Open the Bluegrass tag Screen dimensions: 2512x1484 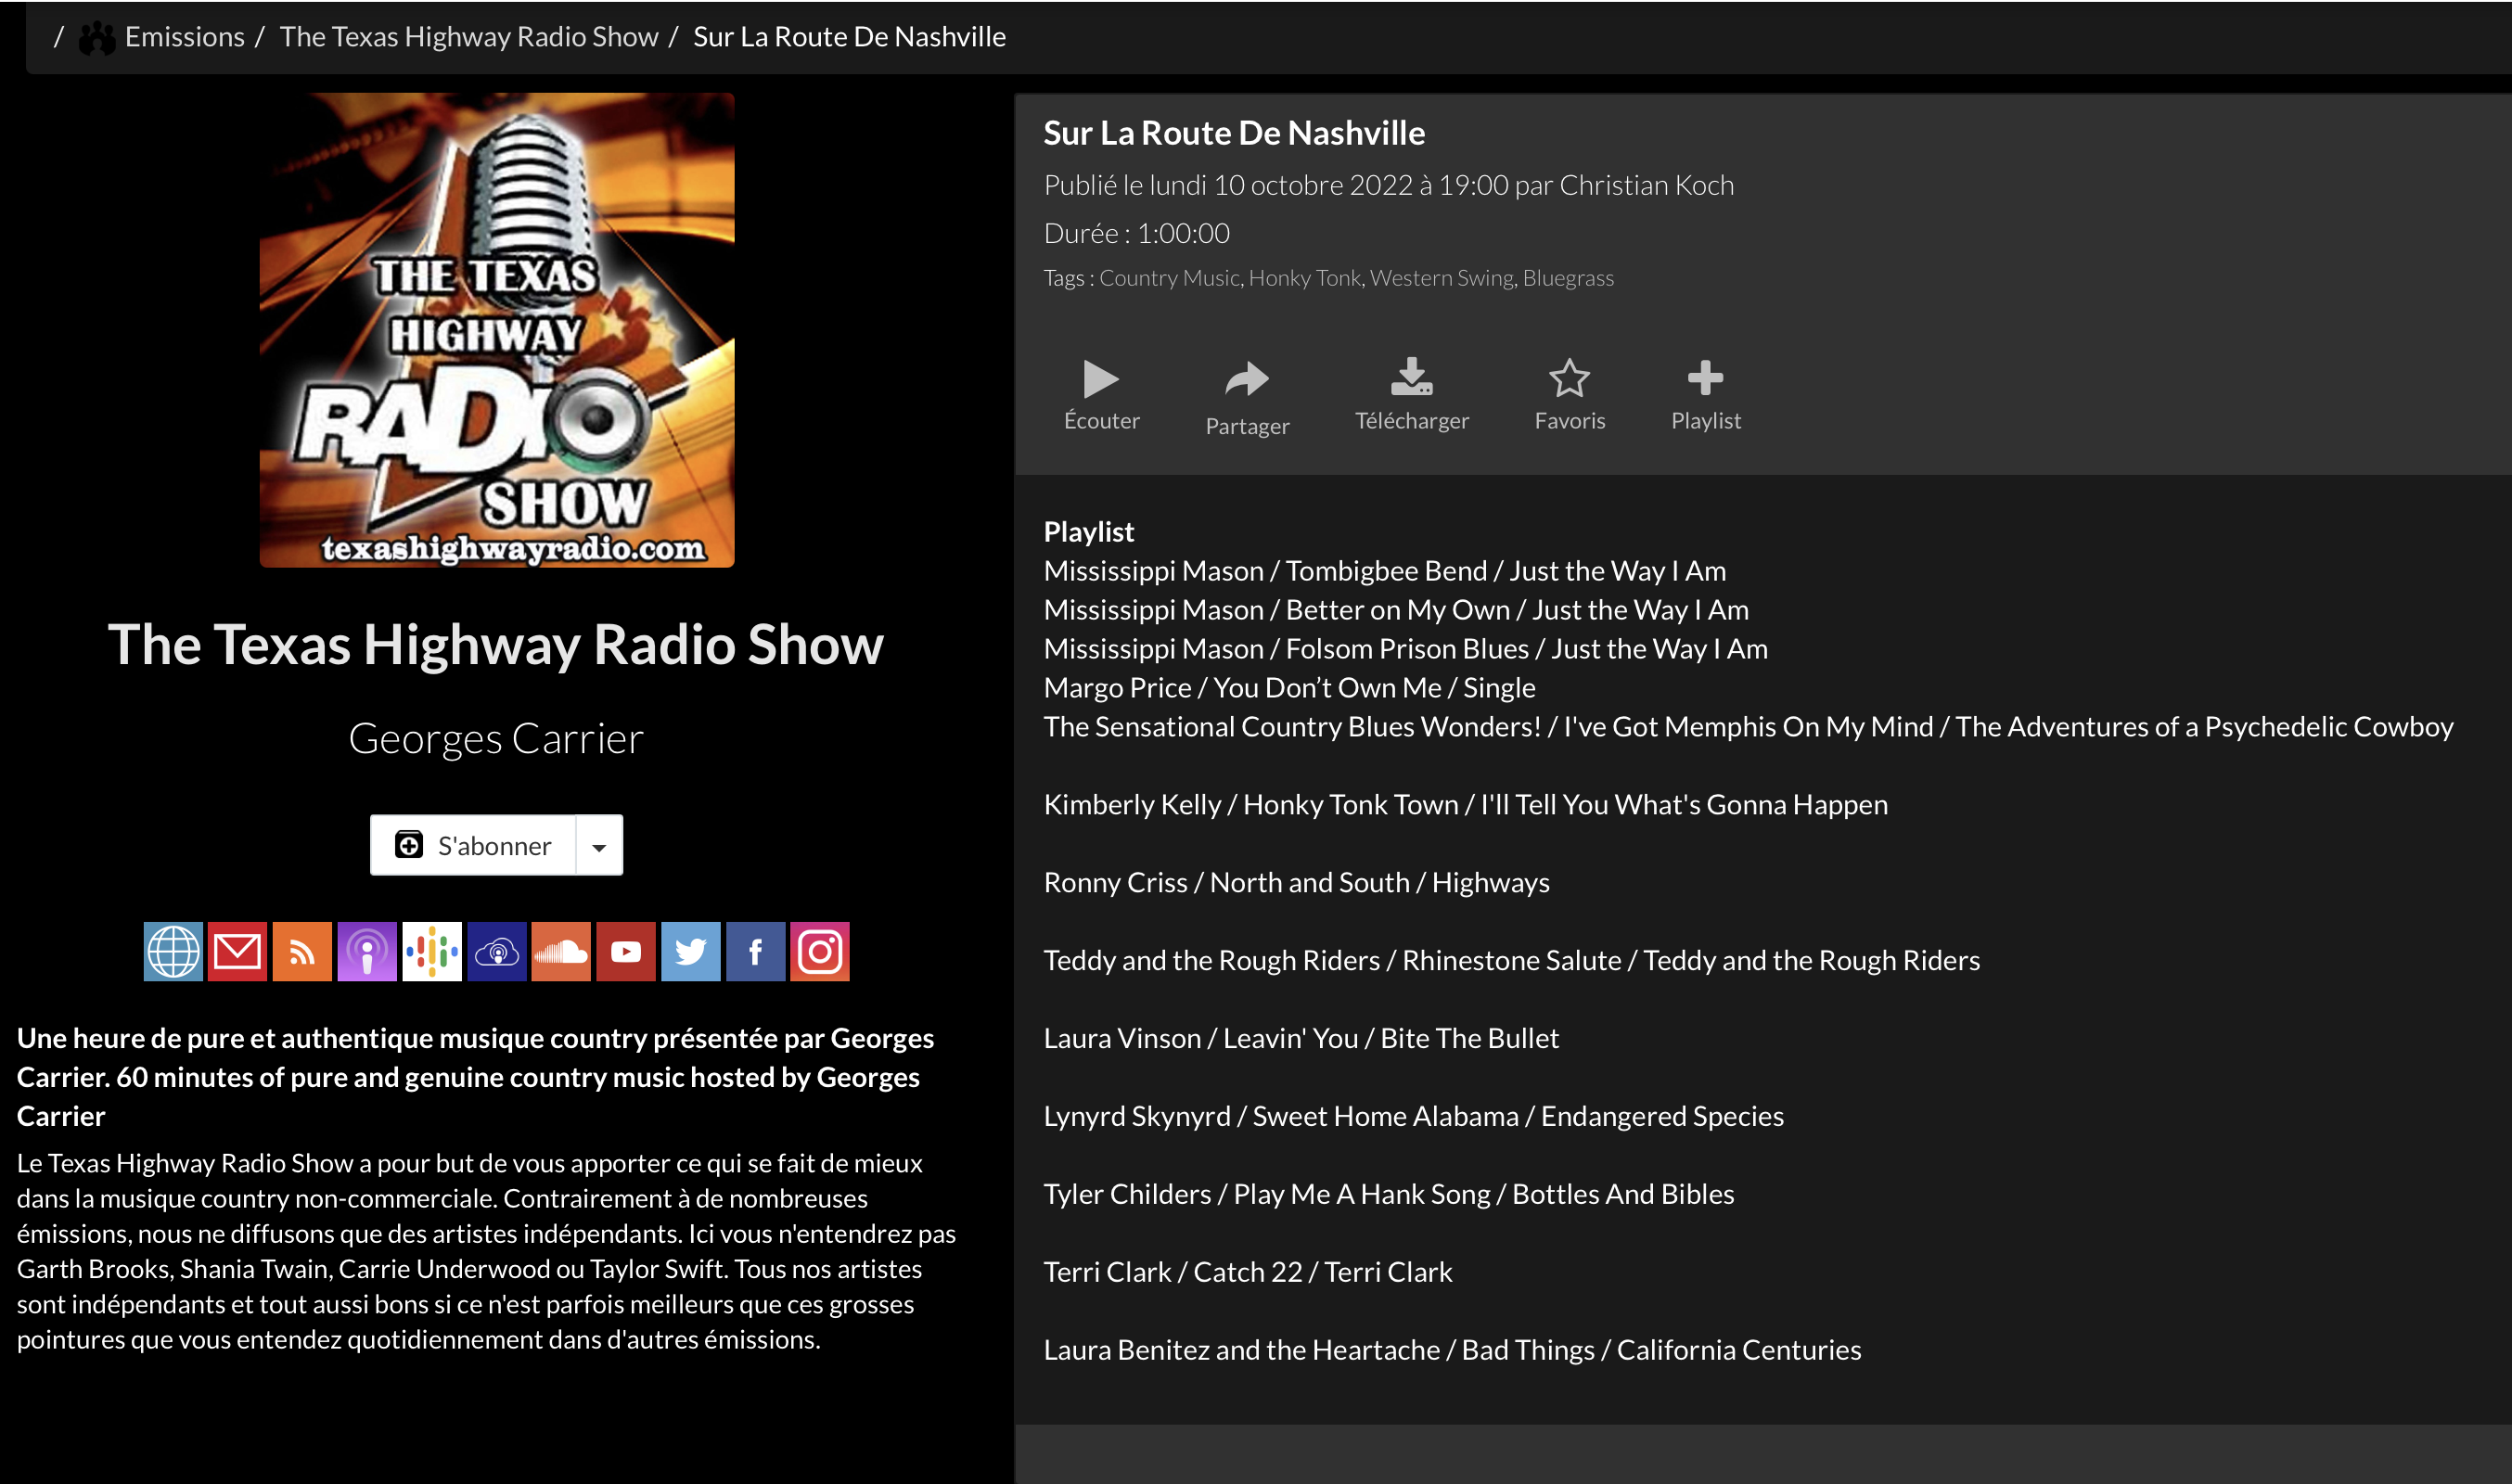point(1568,278)
